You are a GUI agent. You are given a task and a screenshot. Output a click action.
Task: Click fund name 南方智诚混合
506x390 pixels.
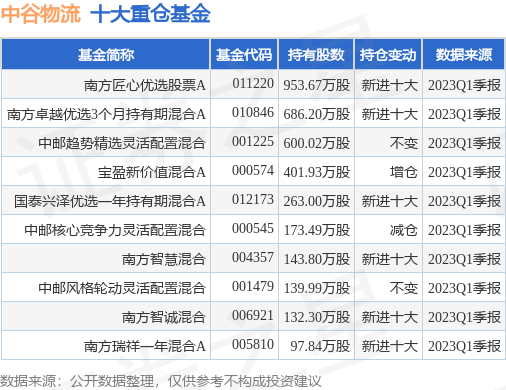tap(164, 317)
